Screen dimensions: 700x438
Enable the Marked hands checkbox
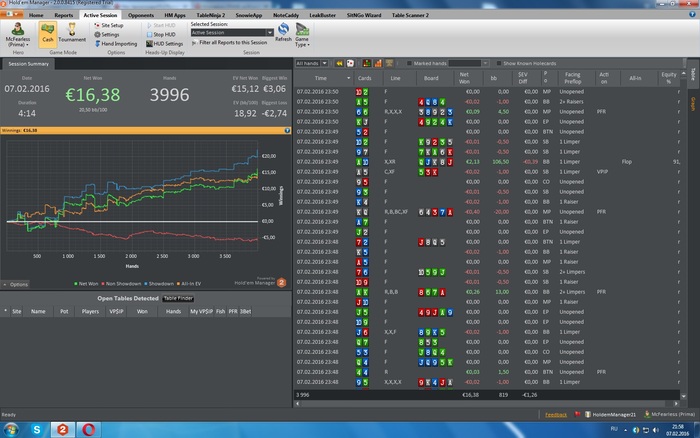(x=411, y=63)
